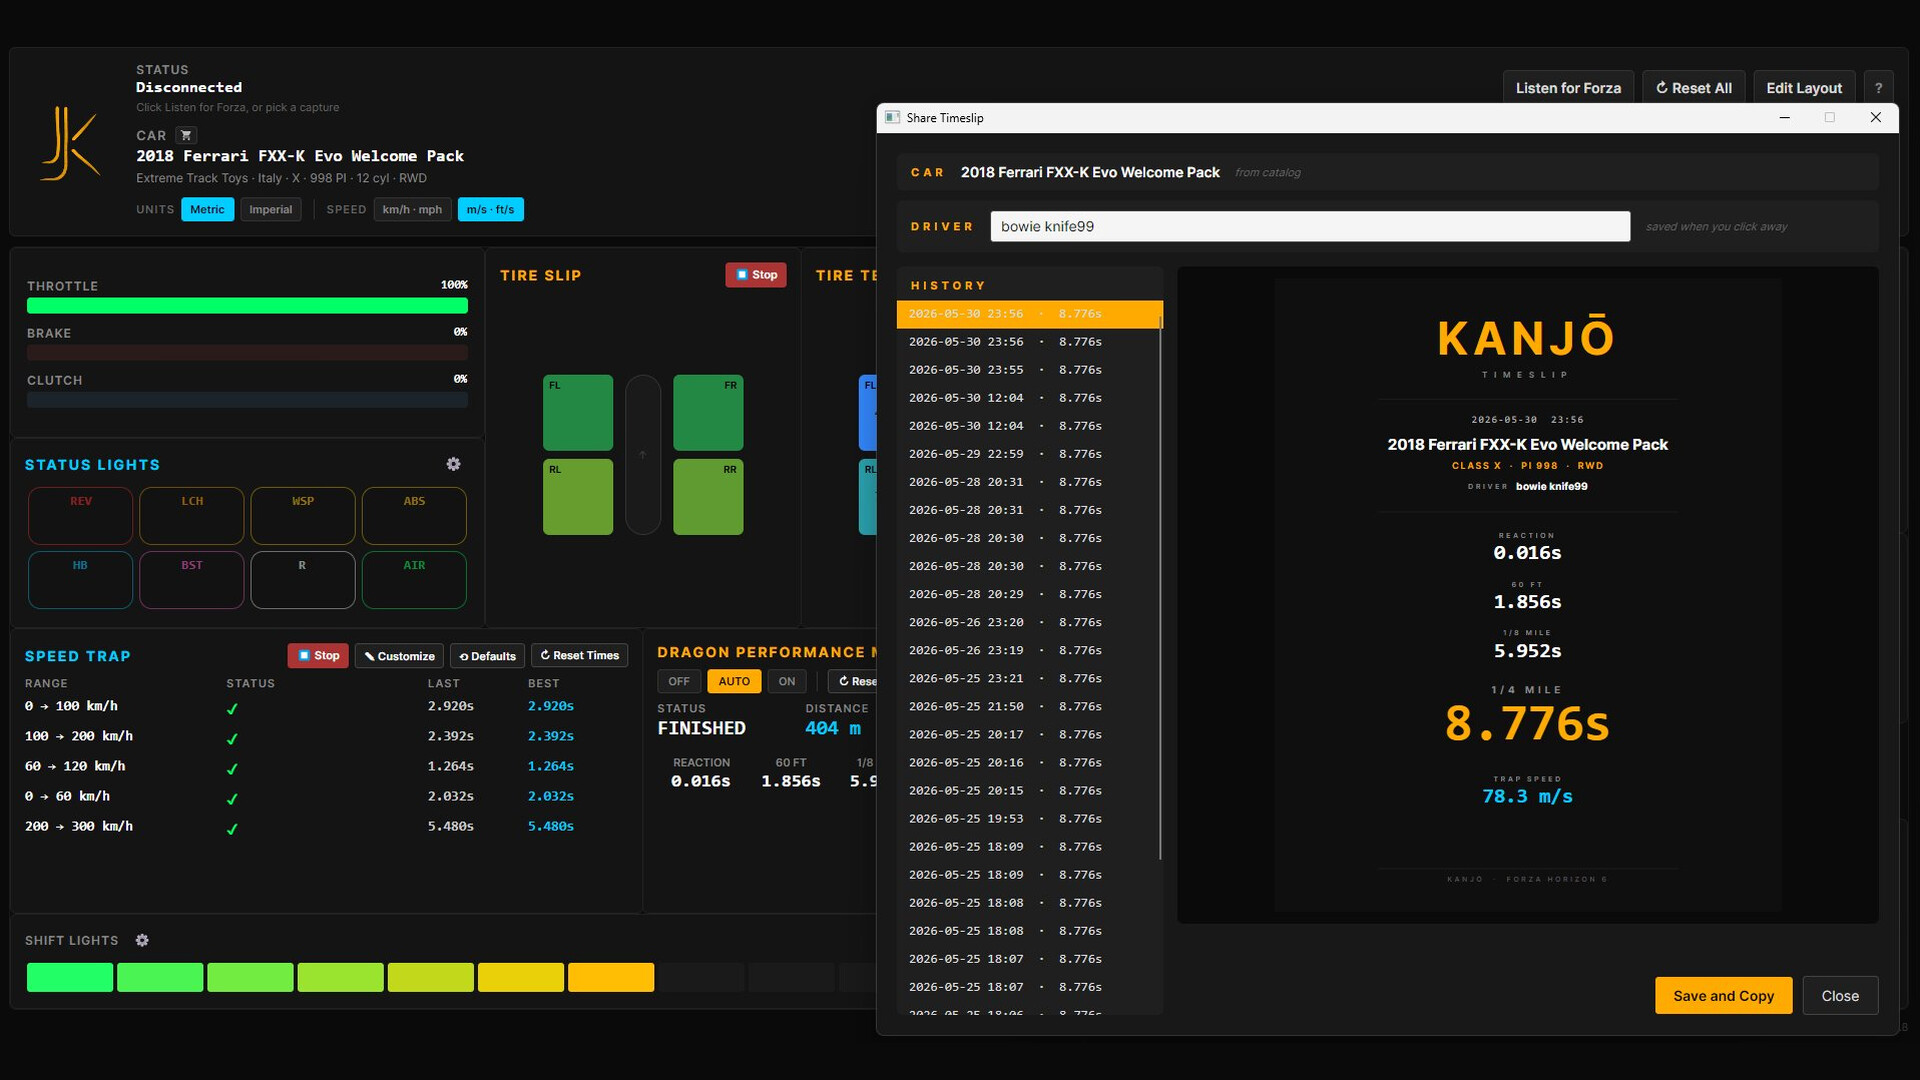The image size is (1920, 1080).
Task: Open Edit Layout
Action: pyautogui.click(x=1804, y=88)
